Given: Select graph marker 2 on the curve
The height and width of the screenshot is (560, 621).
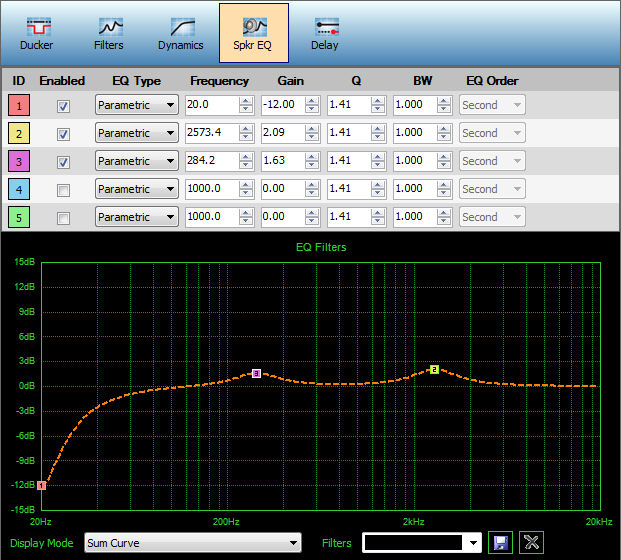Looking at the screenshot, I should [434, 370].
